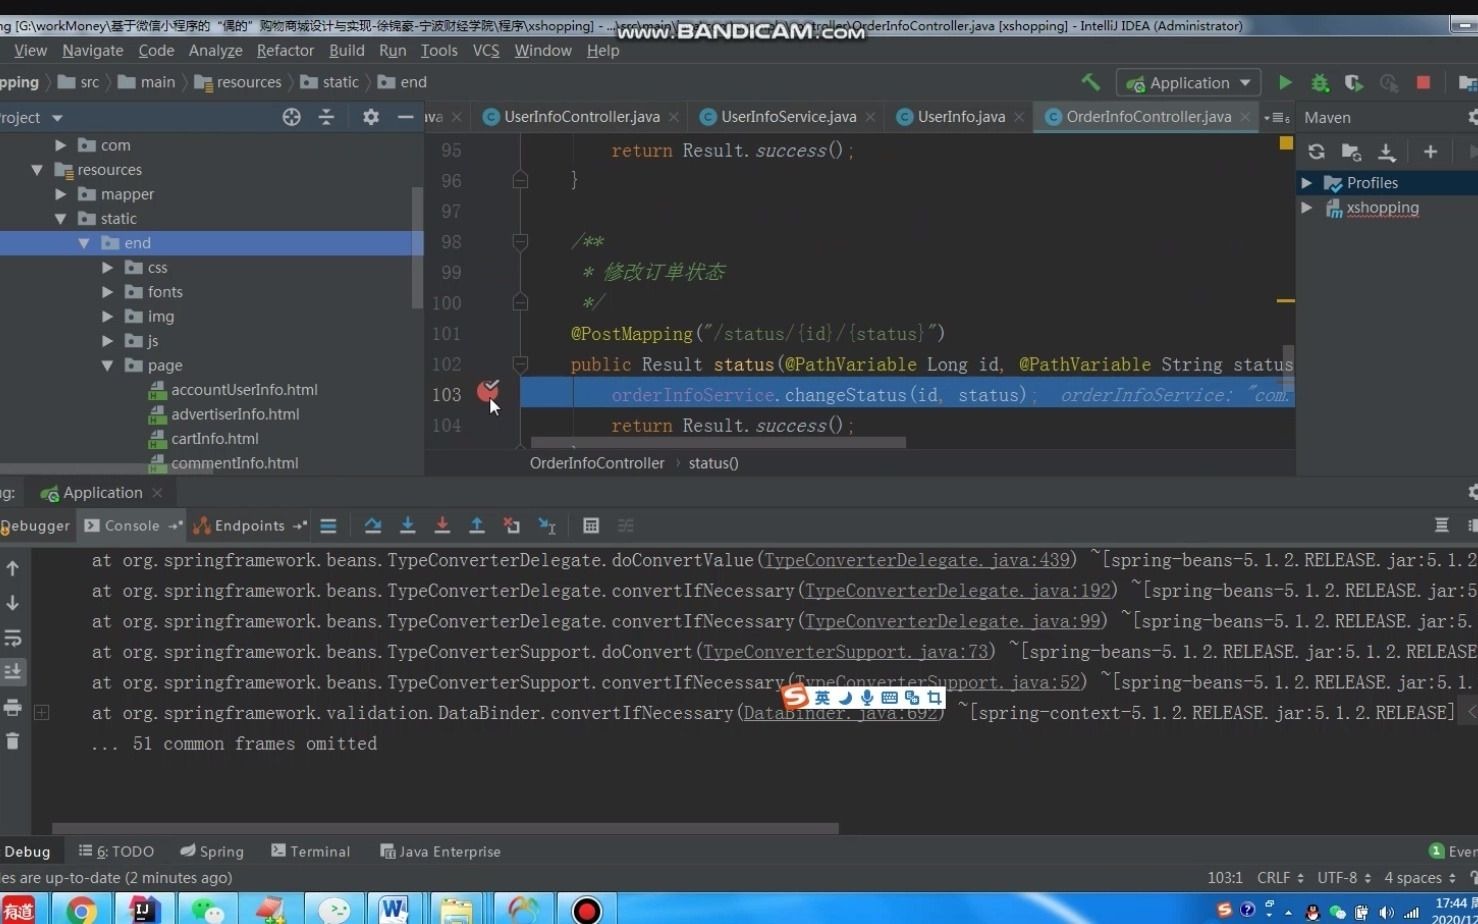
Task: Open accountUserInfo.html file
Action: pyautogui.click(x=243, y=390)
